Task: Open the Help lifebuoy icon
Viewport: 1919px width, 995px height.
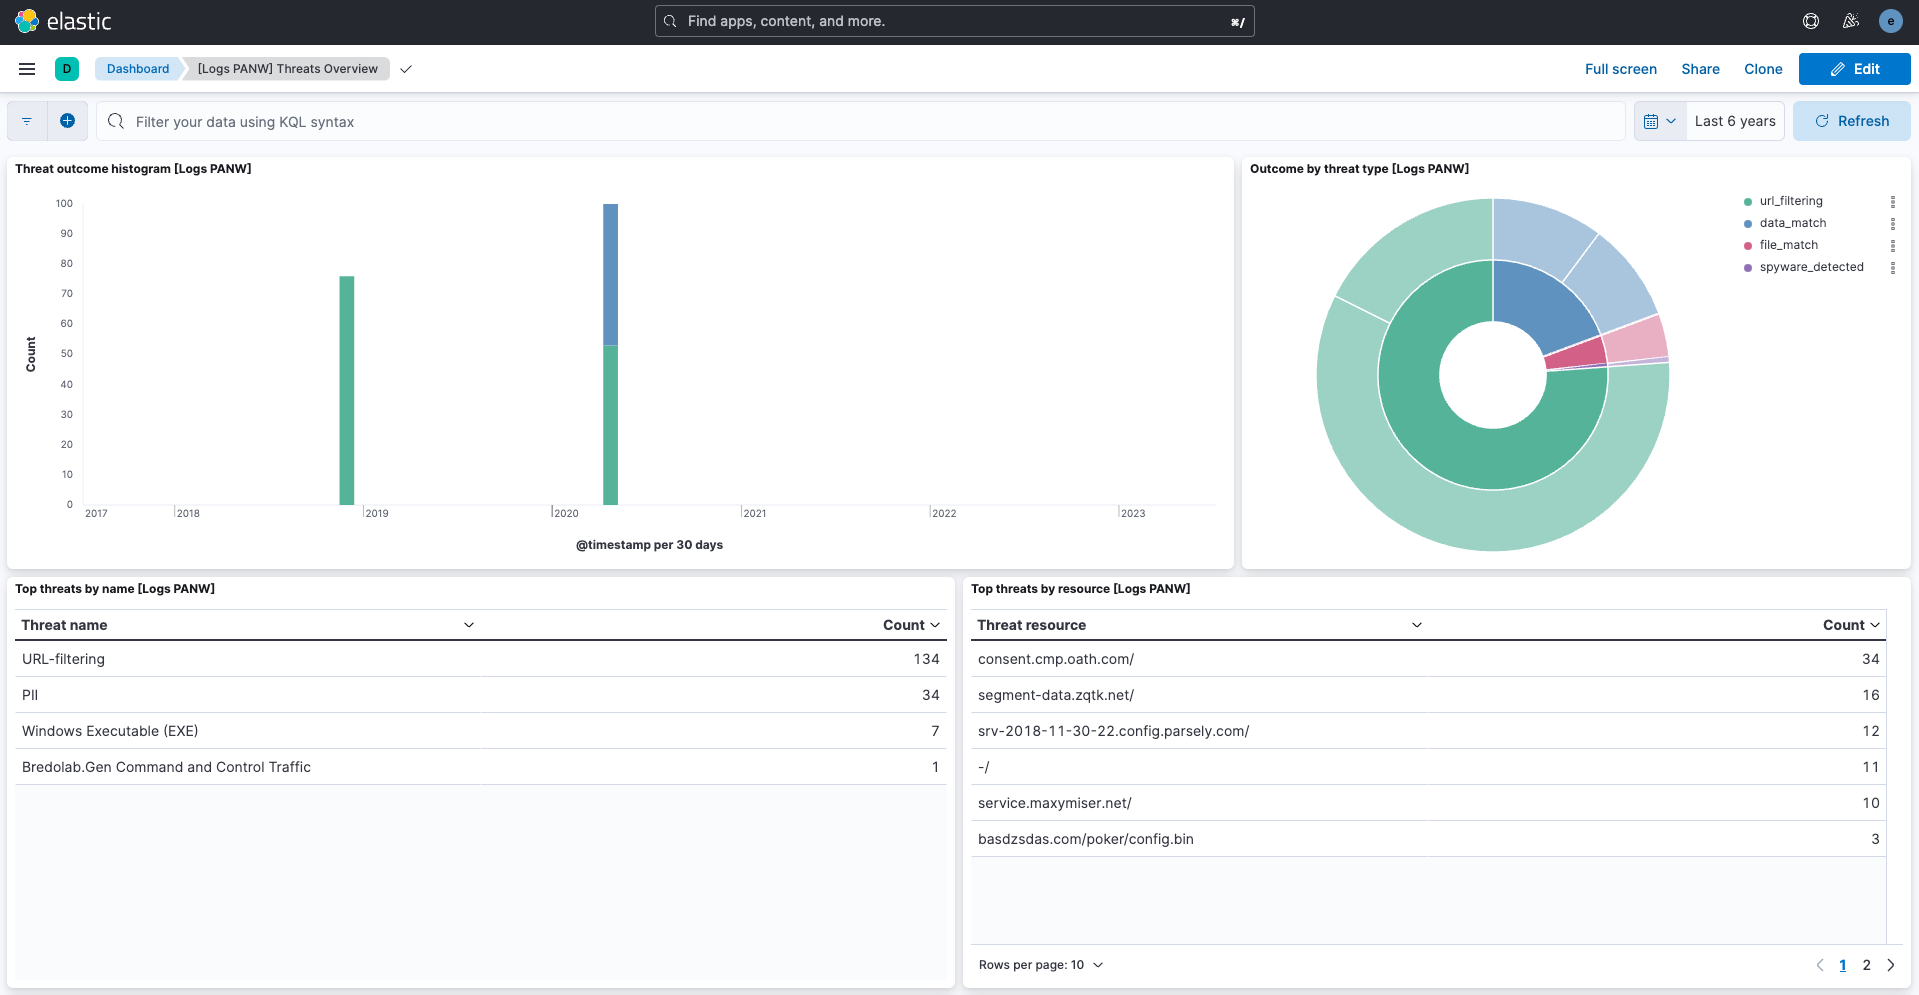Action: pyautogui.click(x=1810, y=20)
